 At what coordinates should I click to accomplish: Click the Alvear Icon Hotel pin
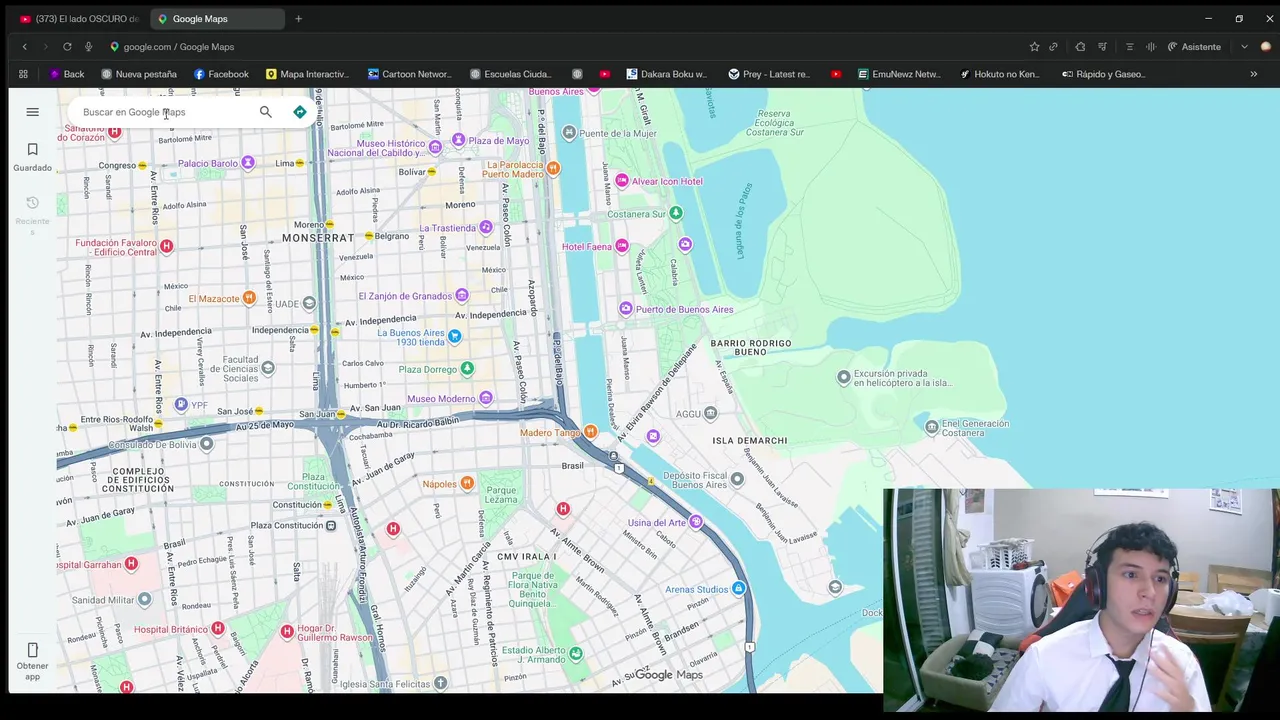click(622, 181)
